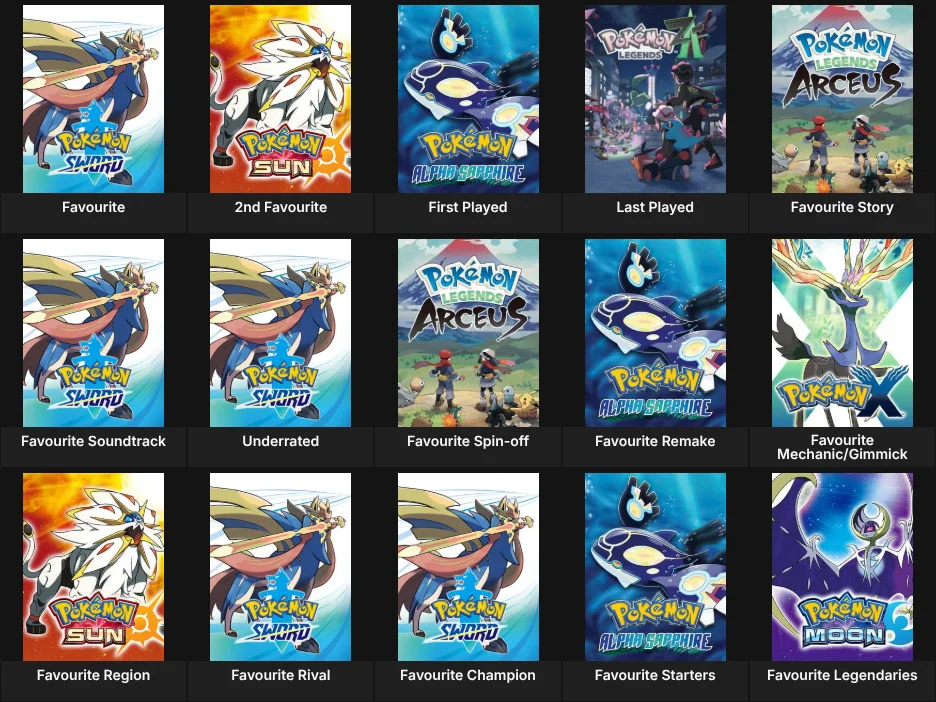Select the Legends Arceus cover above Favourite Story

coord(842,99)
